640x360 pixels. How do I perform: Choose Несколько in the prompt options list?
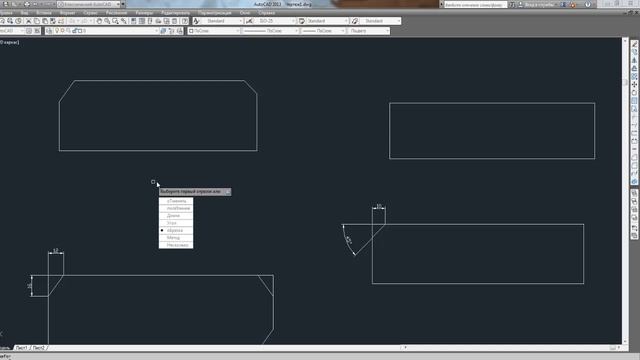(x=176, y=245)
